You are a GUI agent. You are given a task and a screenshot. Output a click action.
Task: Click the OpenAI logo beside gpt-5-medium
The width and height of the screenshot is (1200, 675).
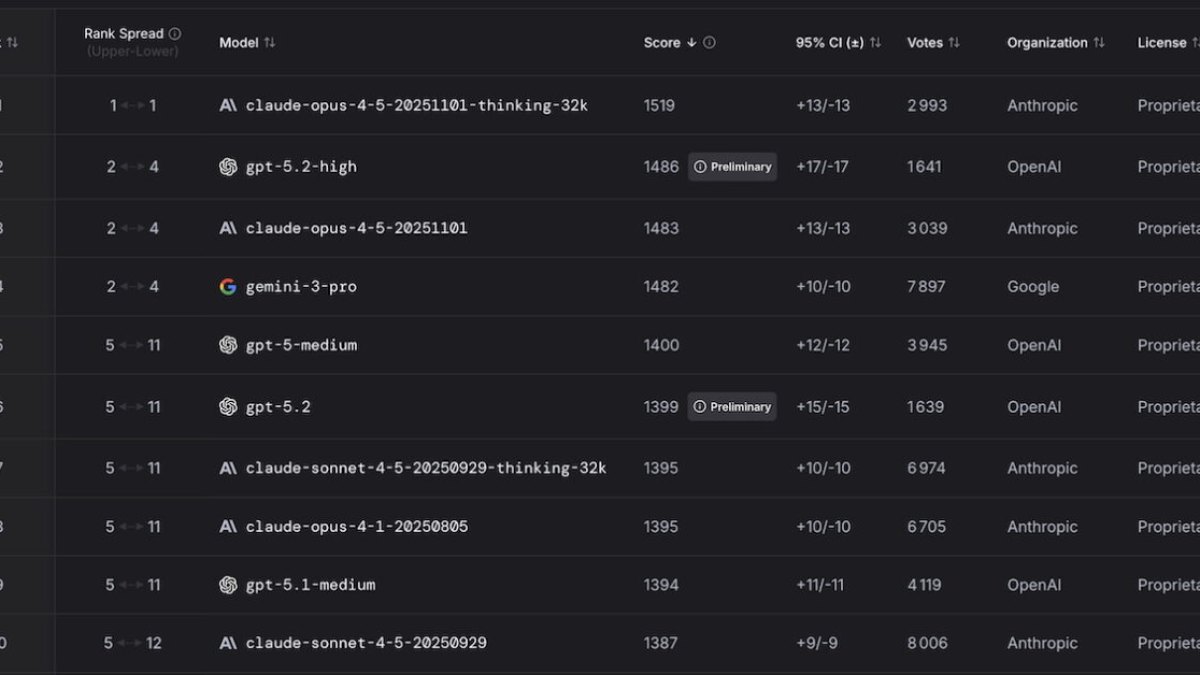pos(228,345)
